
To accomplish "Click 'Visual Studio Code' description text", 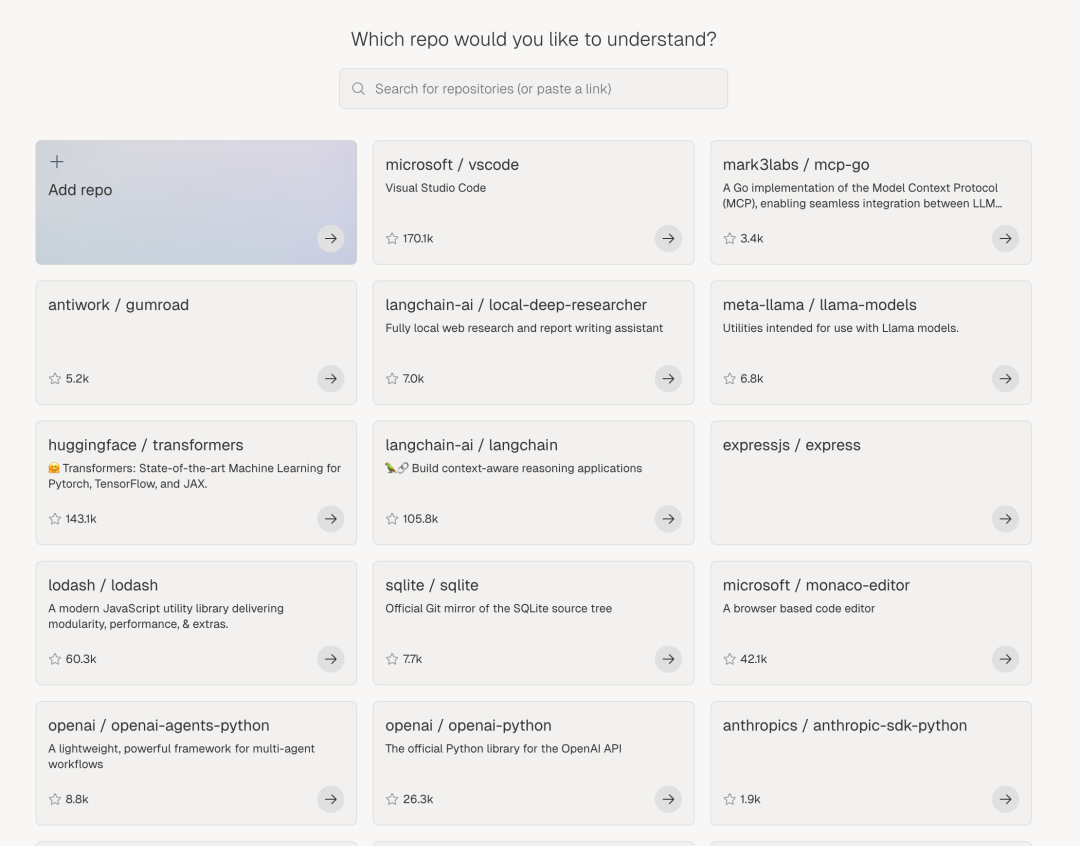I will (x=435, y=187).
